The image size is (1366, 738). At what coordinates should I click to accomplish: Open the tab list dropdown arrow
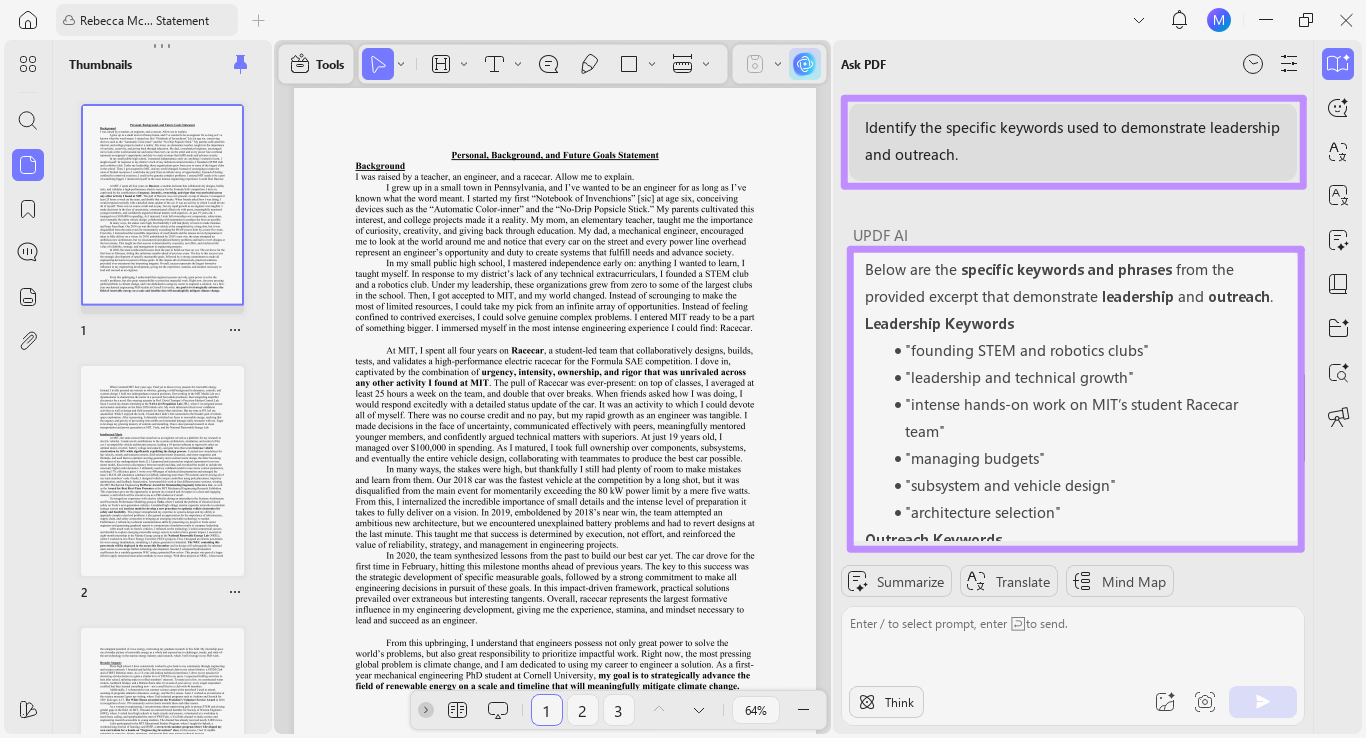click(x=1139, y=20)
